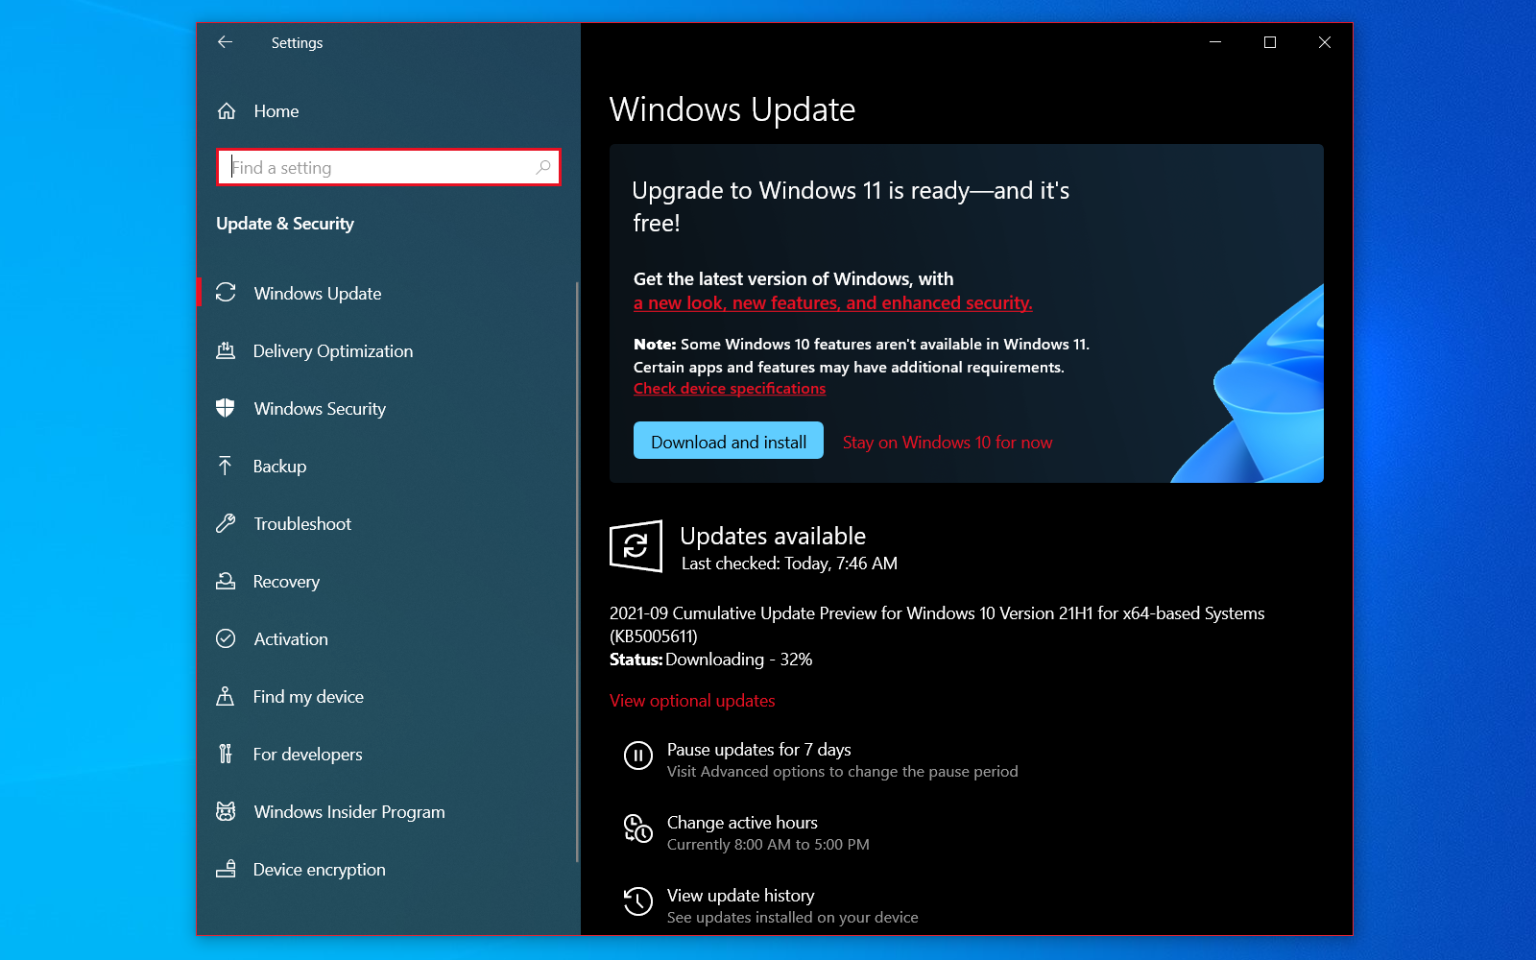
Task: Open Check device specifications link
Action: point(729,388)
